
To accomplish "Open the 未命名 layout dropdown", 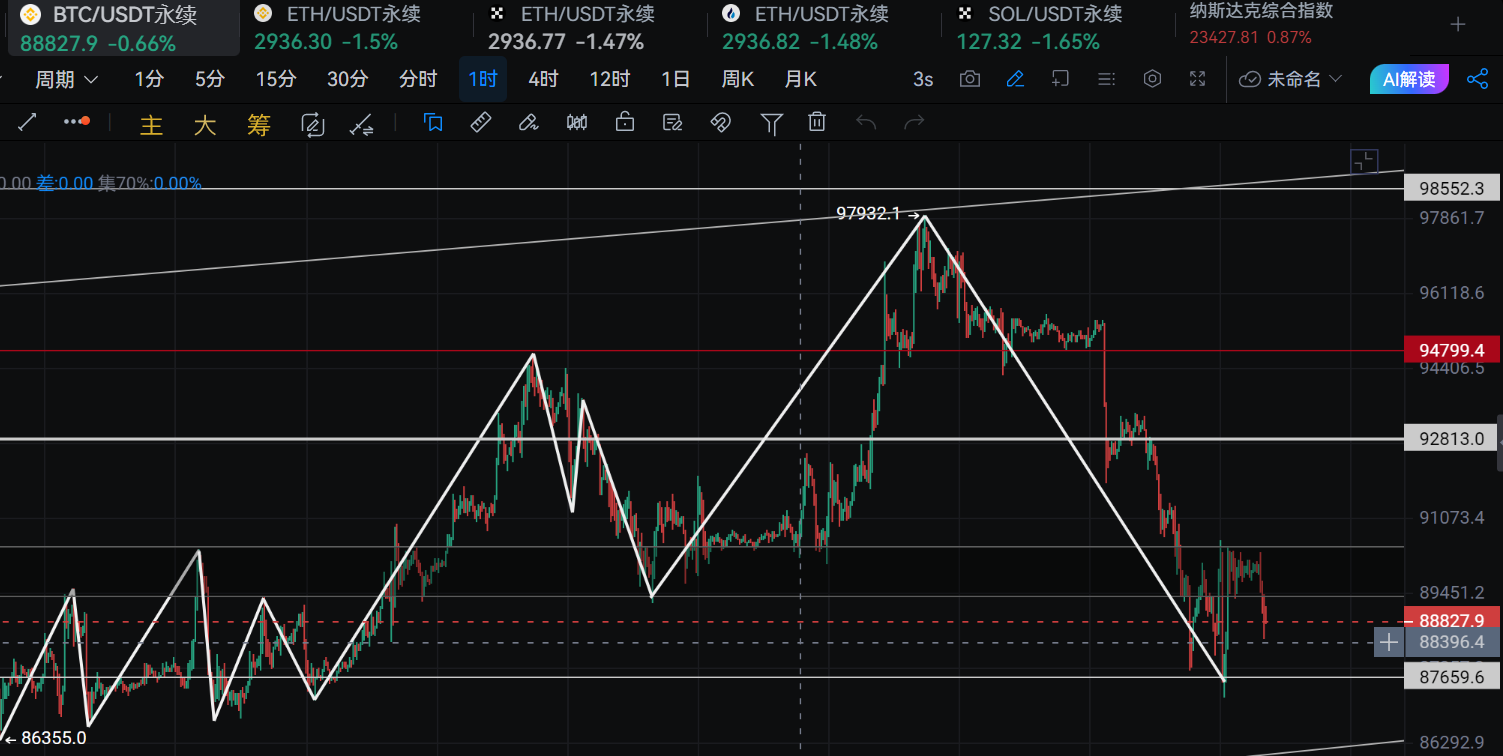I will tap(1290, 79).
